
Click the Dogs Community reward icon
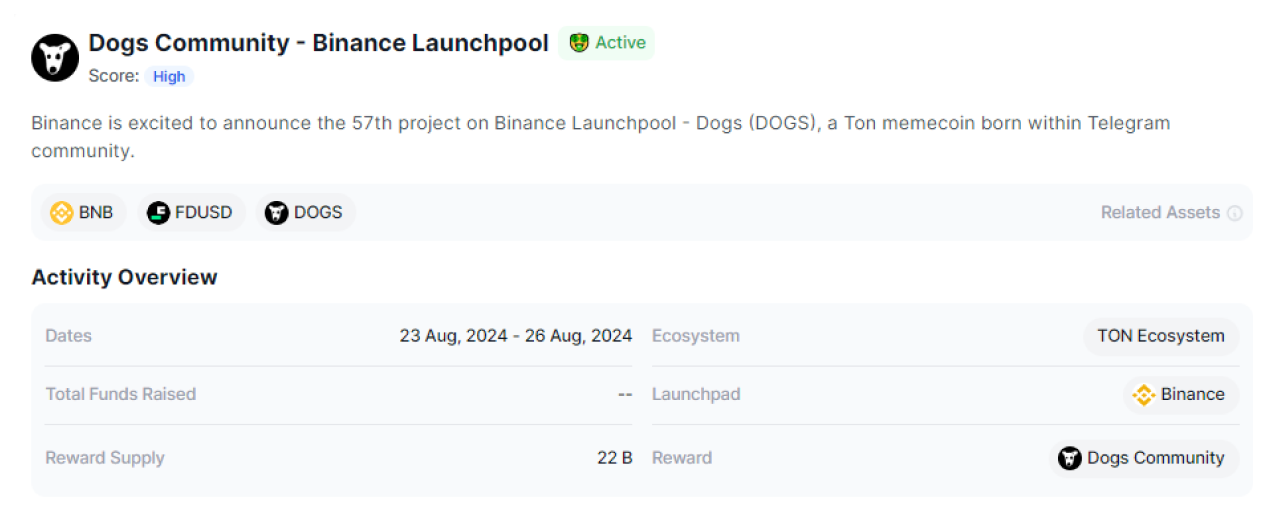coord(1070,458)
